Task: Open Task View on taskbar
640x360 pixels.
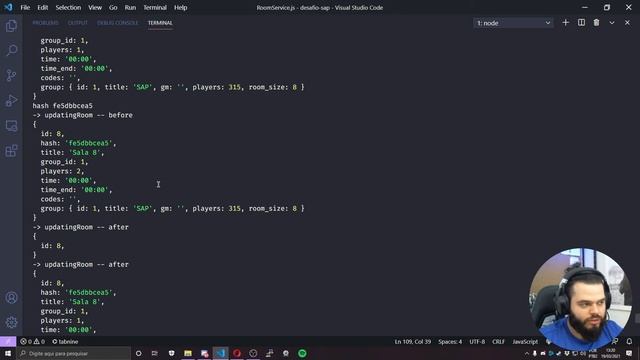Action: (155, 353)
